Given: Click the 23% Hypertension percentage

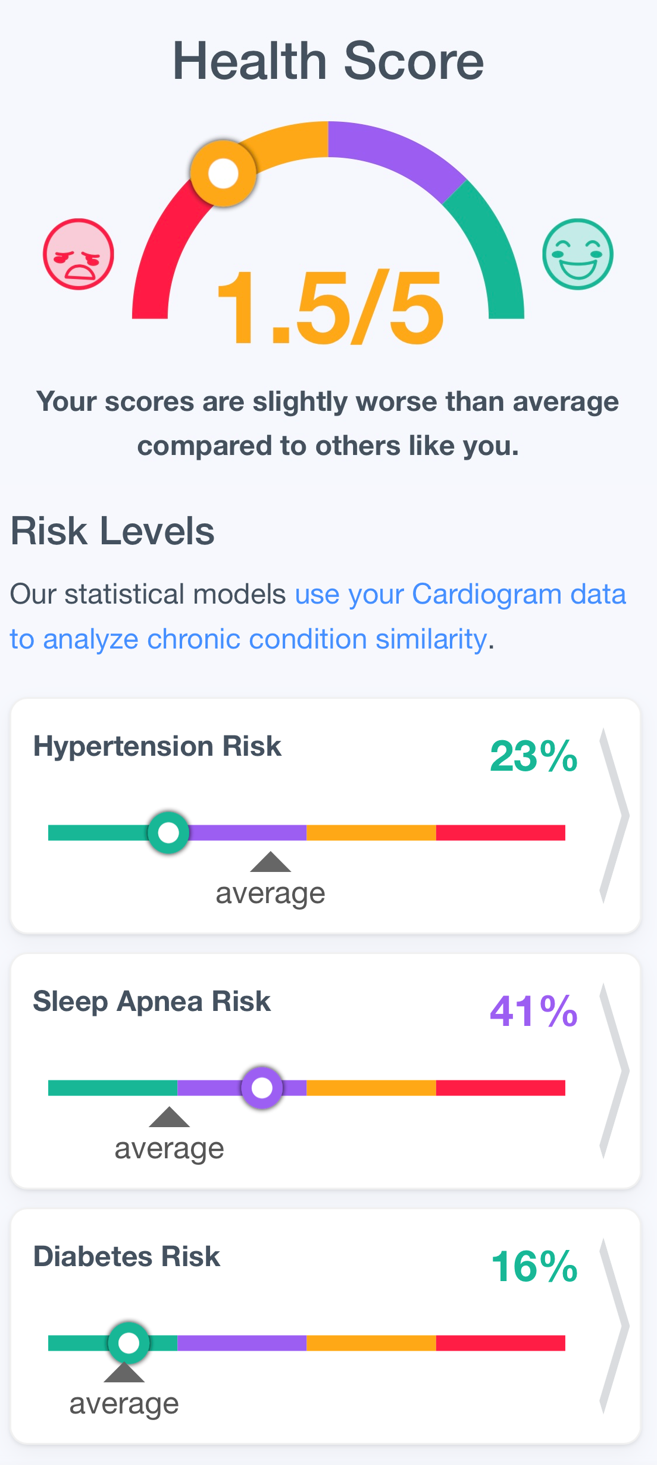Looking at the screenshot, I should [x=534, y=757].
